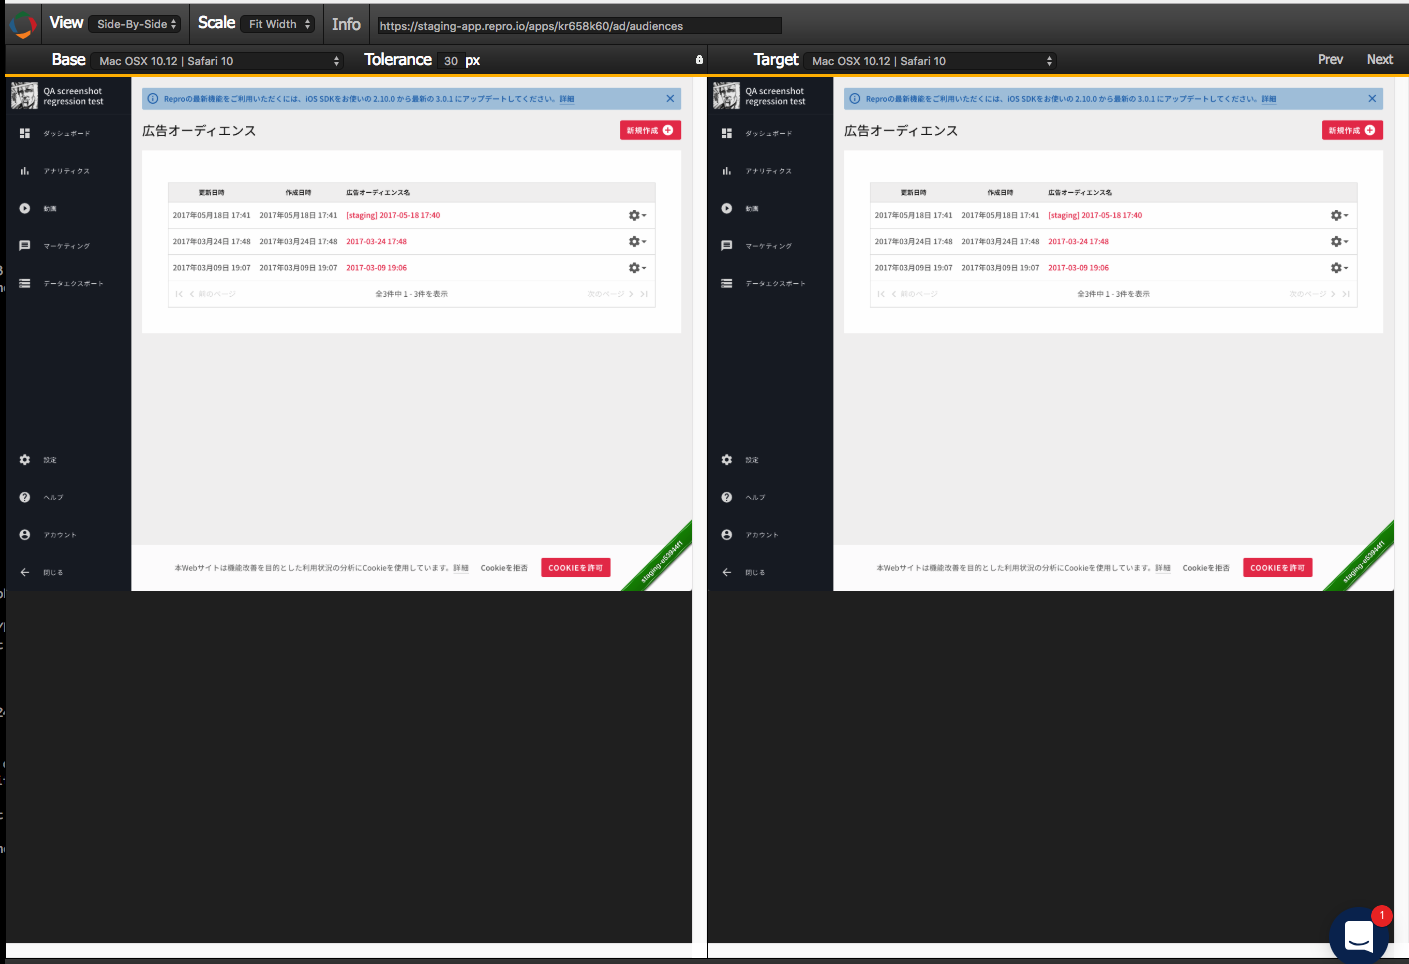Click the Prev navigation item
Viewport: 1409px width, 964px height.
pos(1330,60)
